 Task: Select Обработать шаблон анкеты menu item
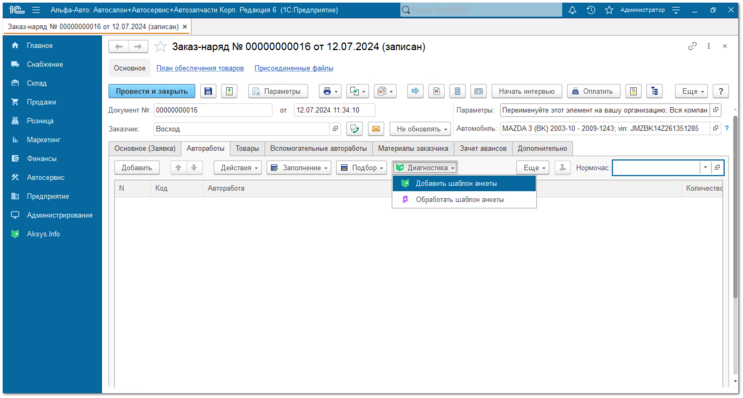464,200
